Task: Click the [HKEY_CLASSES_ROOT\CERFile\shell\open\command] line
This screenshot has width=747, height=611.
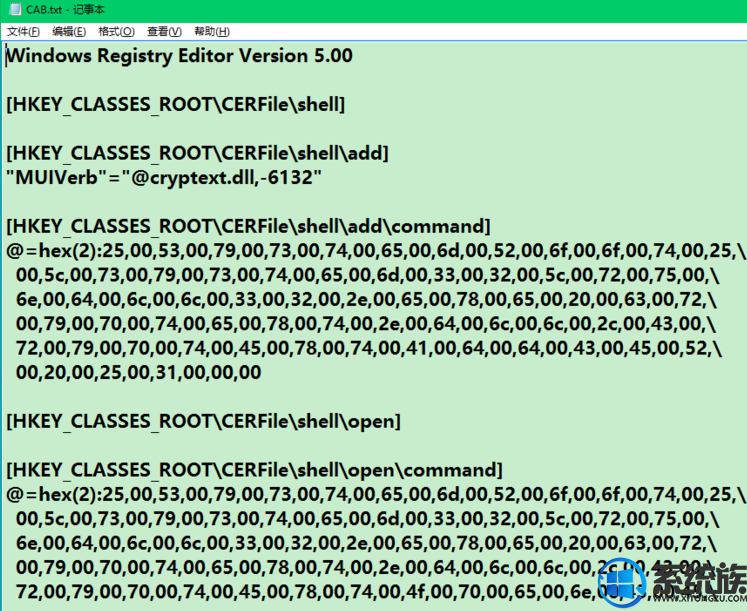Action: [x=254, y=470]
